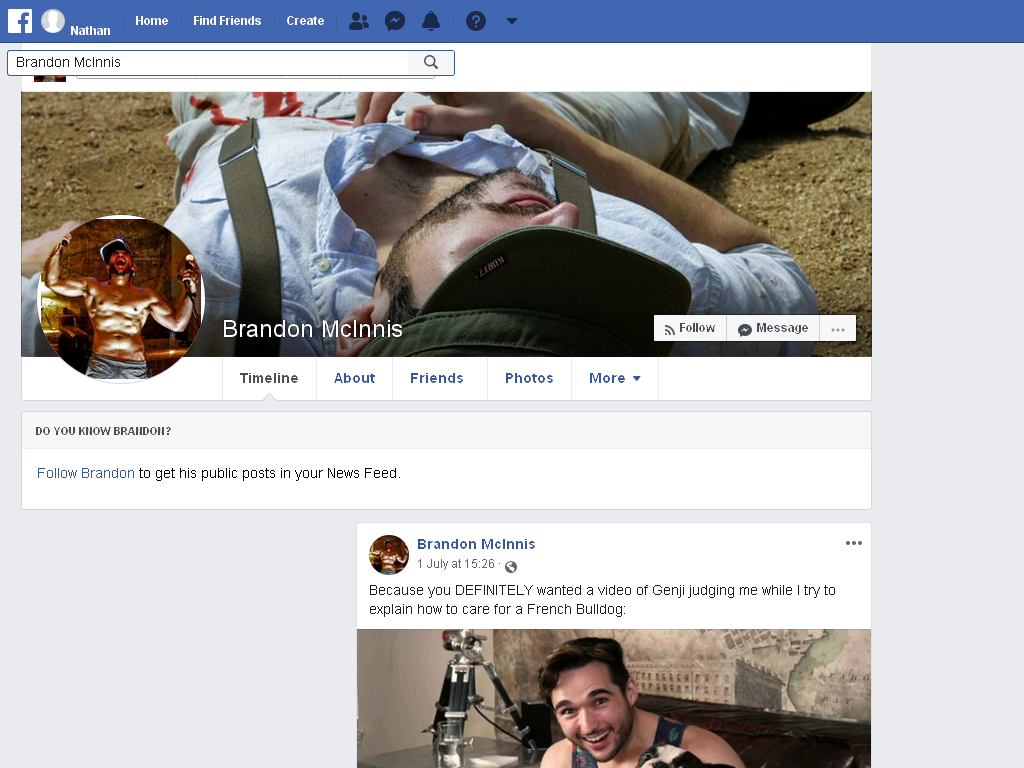Click the search field containing Brandon McInnis
Screen dimensions: 1024x768
click(209, 63)
